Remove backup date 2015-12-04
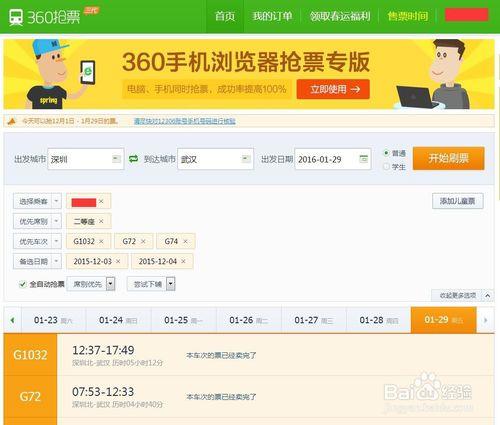The image size is (500, 425). 183,261
